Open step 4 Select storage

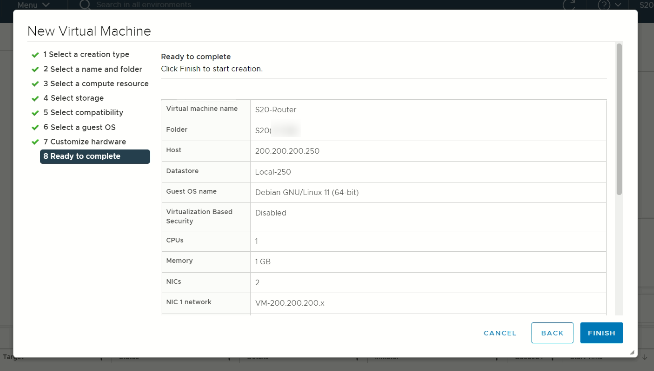tap(73, 98)
